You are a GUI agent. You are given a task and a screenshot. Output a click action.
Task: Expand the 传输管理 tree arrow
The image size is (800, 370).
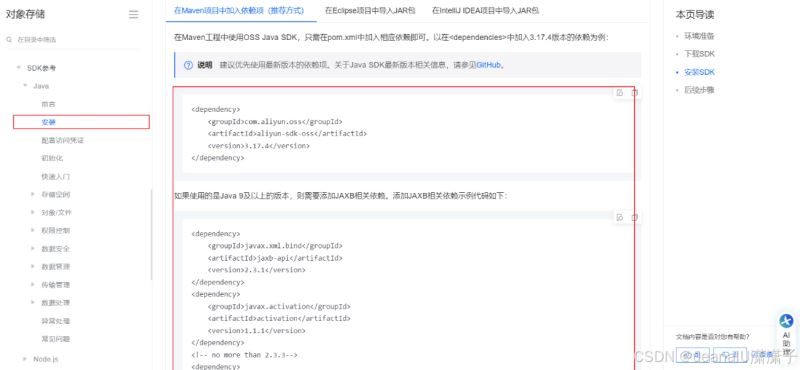(x=33, y=285)
